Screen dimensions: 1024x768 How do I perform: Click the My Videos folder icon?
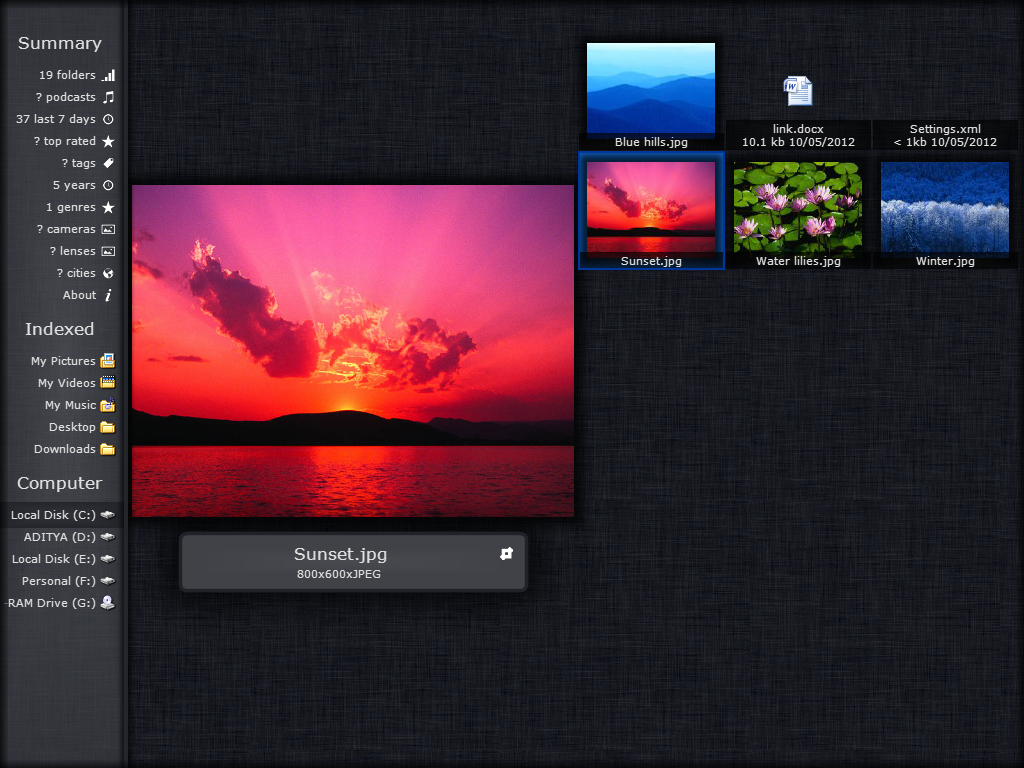coord(107,383)
